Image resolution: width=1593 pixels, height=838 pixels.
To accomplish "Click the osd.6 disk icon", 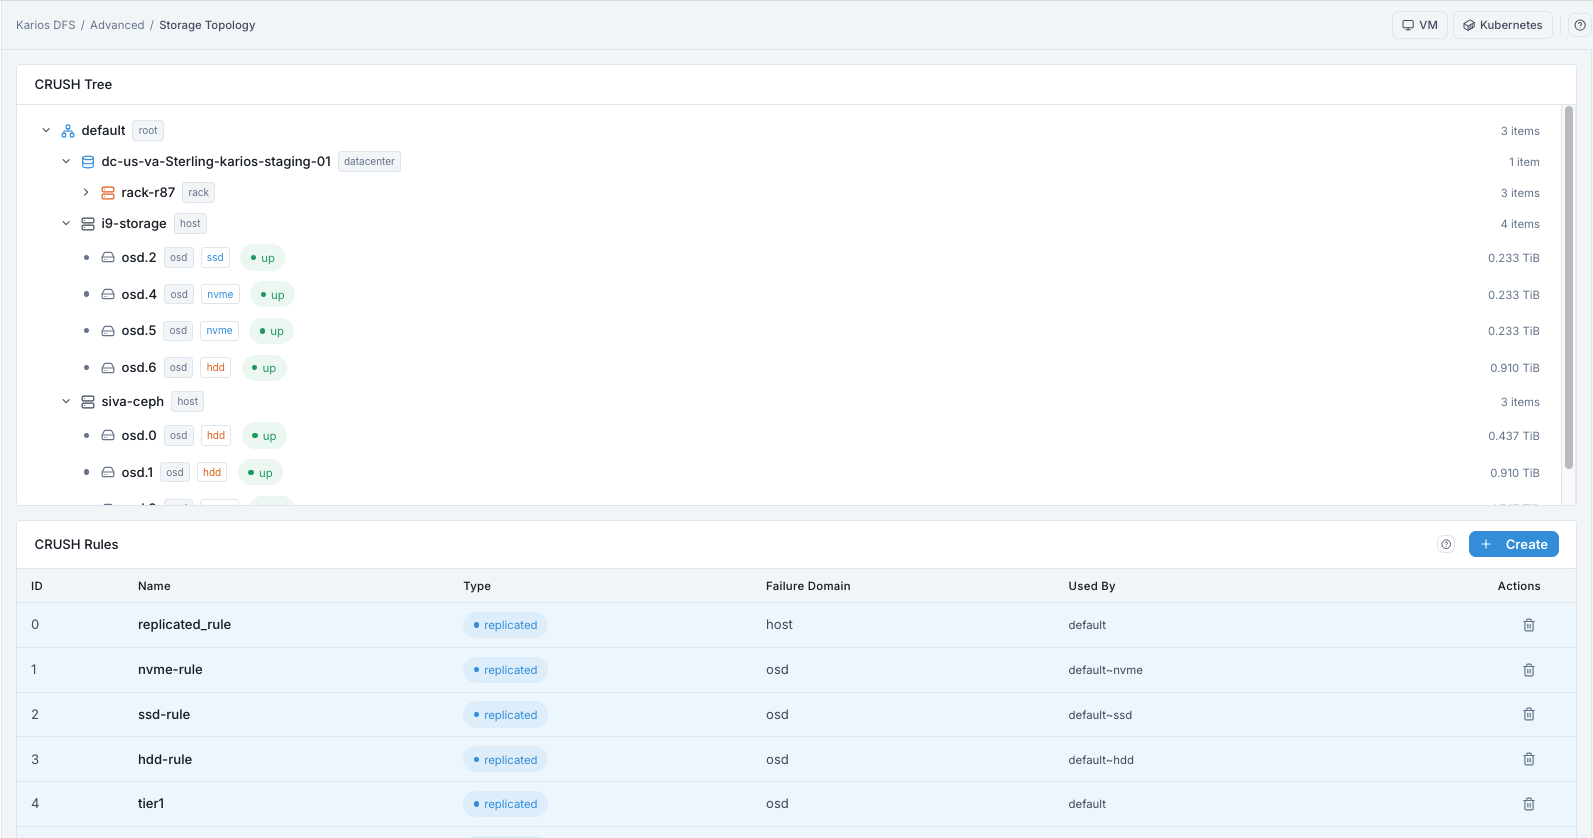I will click(108, 368).
